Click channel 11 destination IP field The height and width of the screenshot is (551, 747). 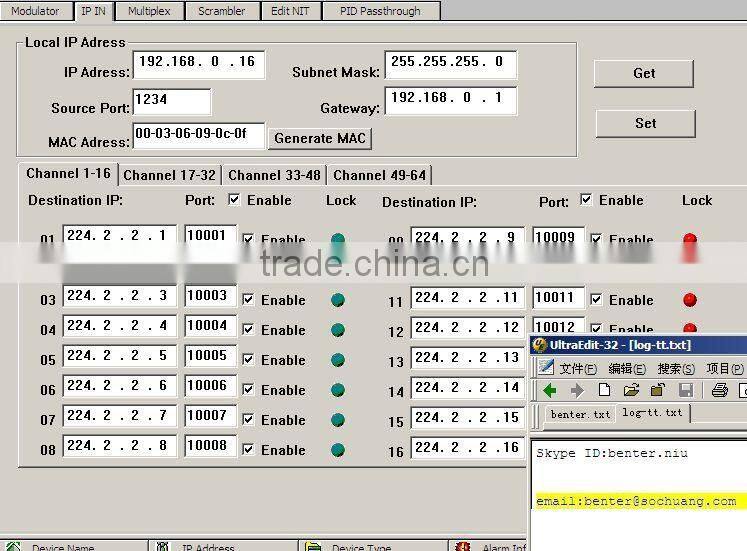tap(467, 298)
